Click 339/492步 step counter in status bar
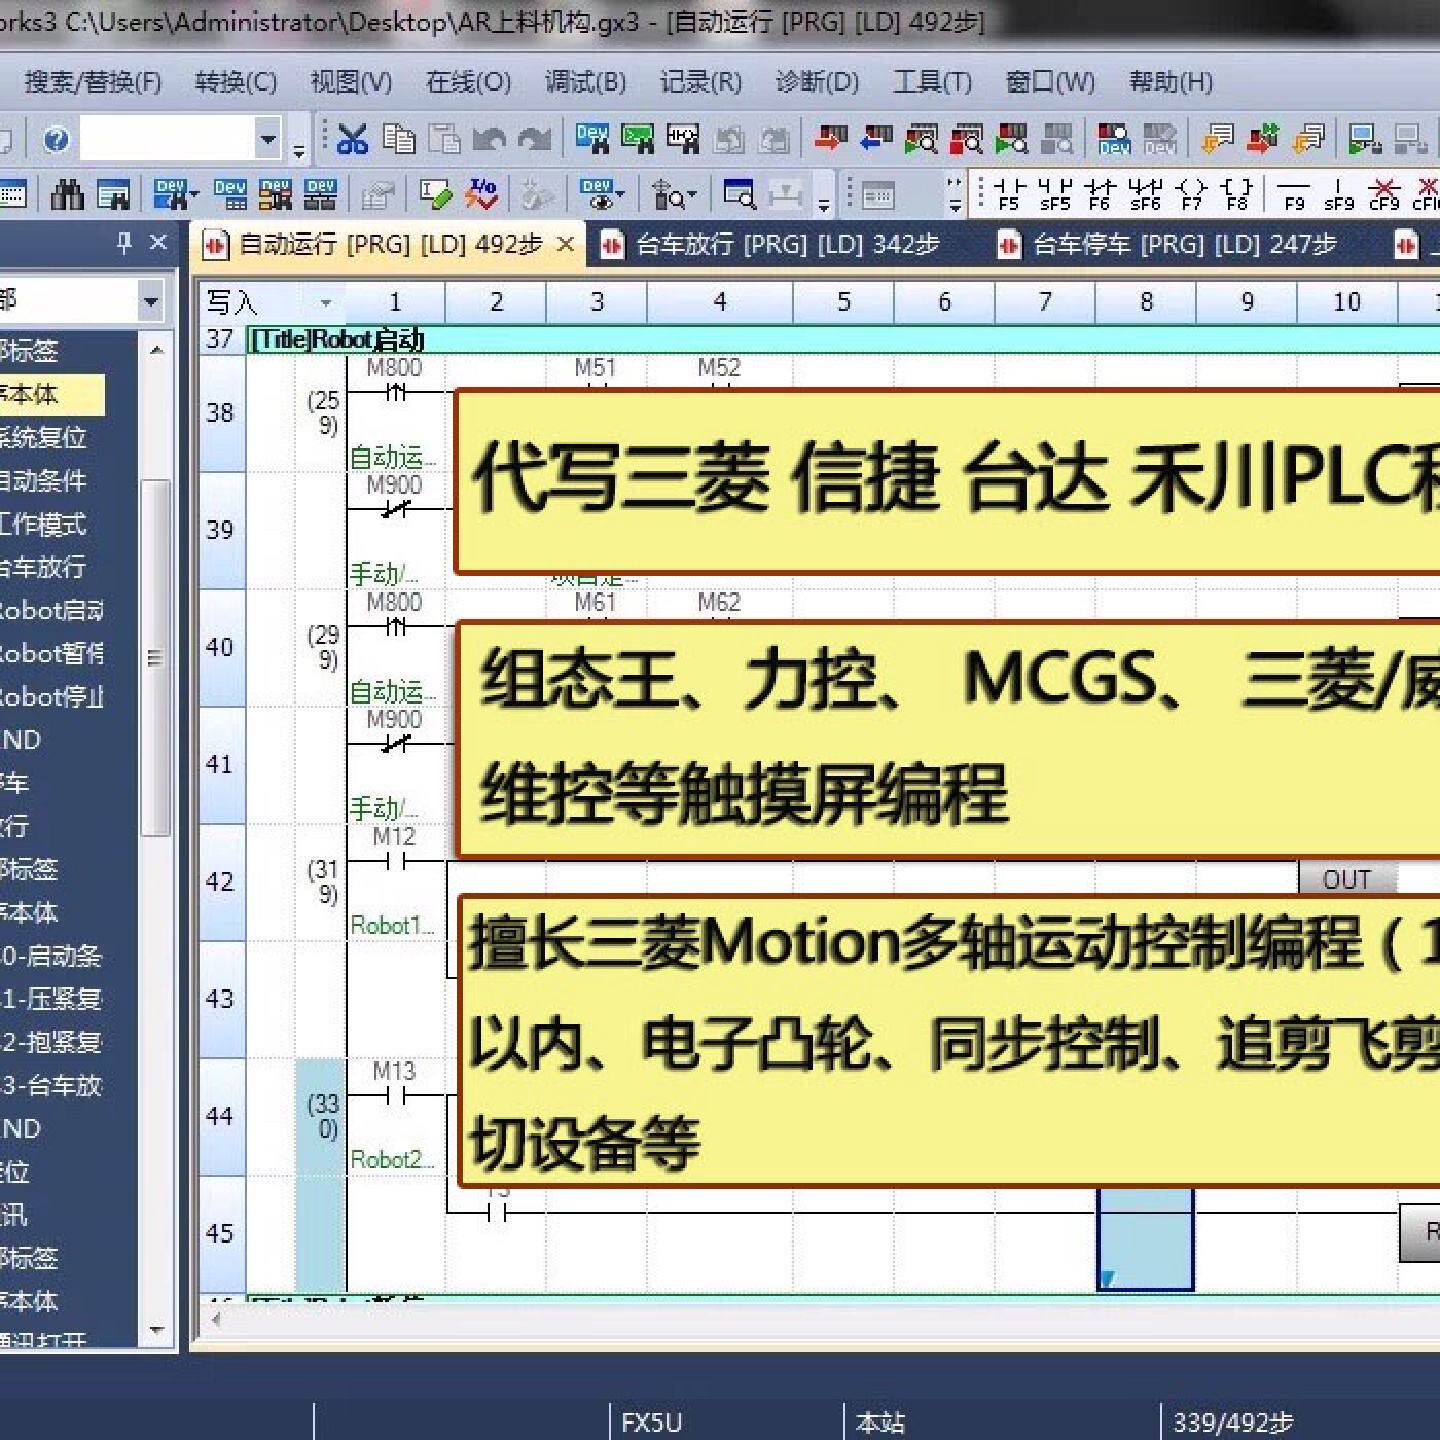The height and width of the screenshot is (1440, 1440). 1233,1422
